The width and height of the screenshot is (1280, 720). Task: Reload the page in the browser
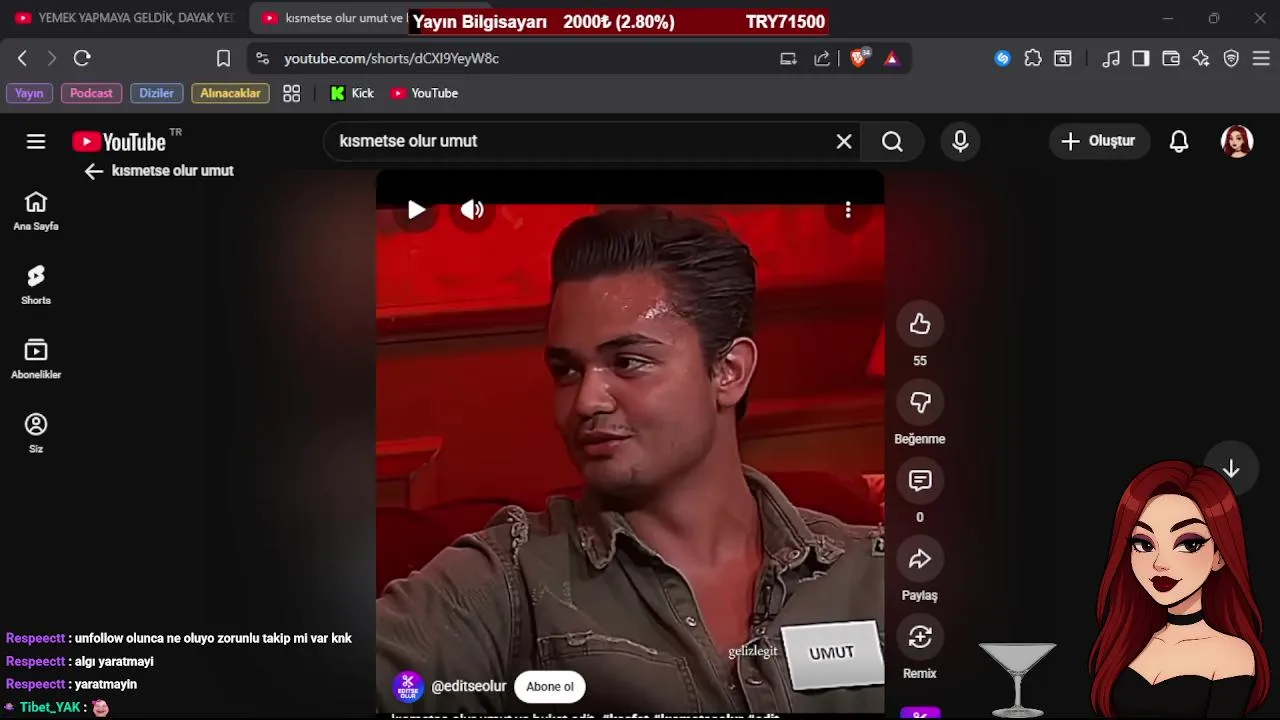pyautogui.click(x=82, y=59)
